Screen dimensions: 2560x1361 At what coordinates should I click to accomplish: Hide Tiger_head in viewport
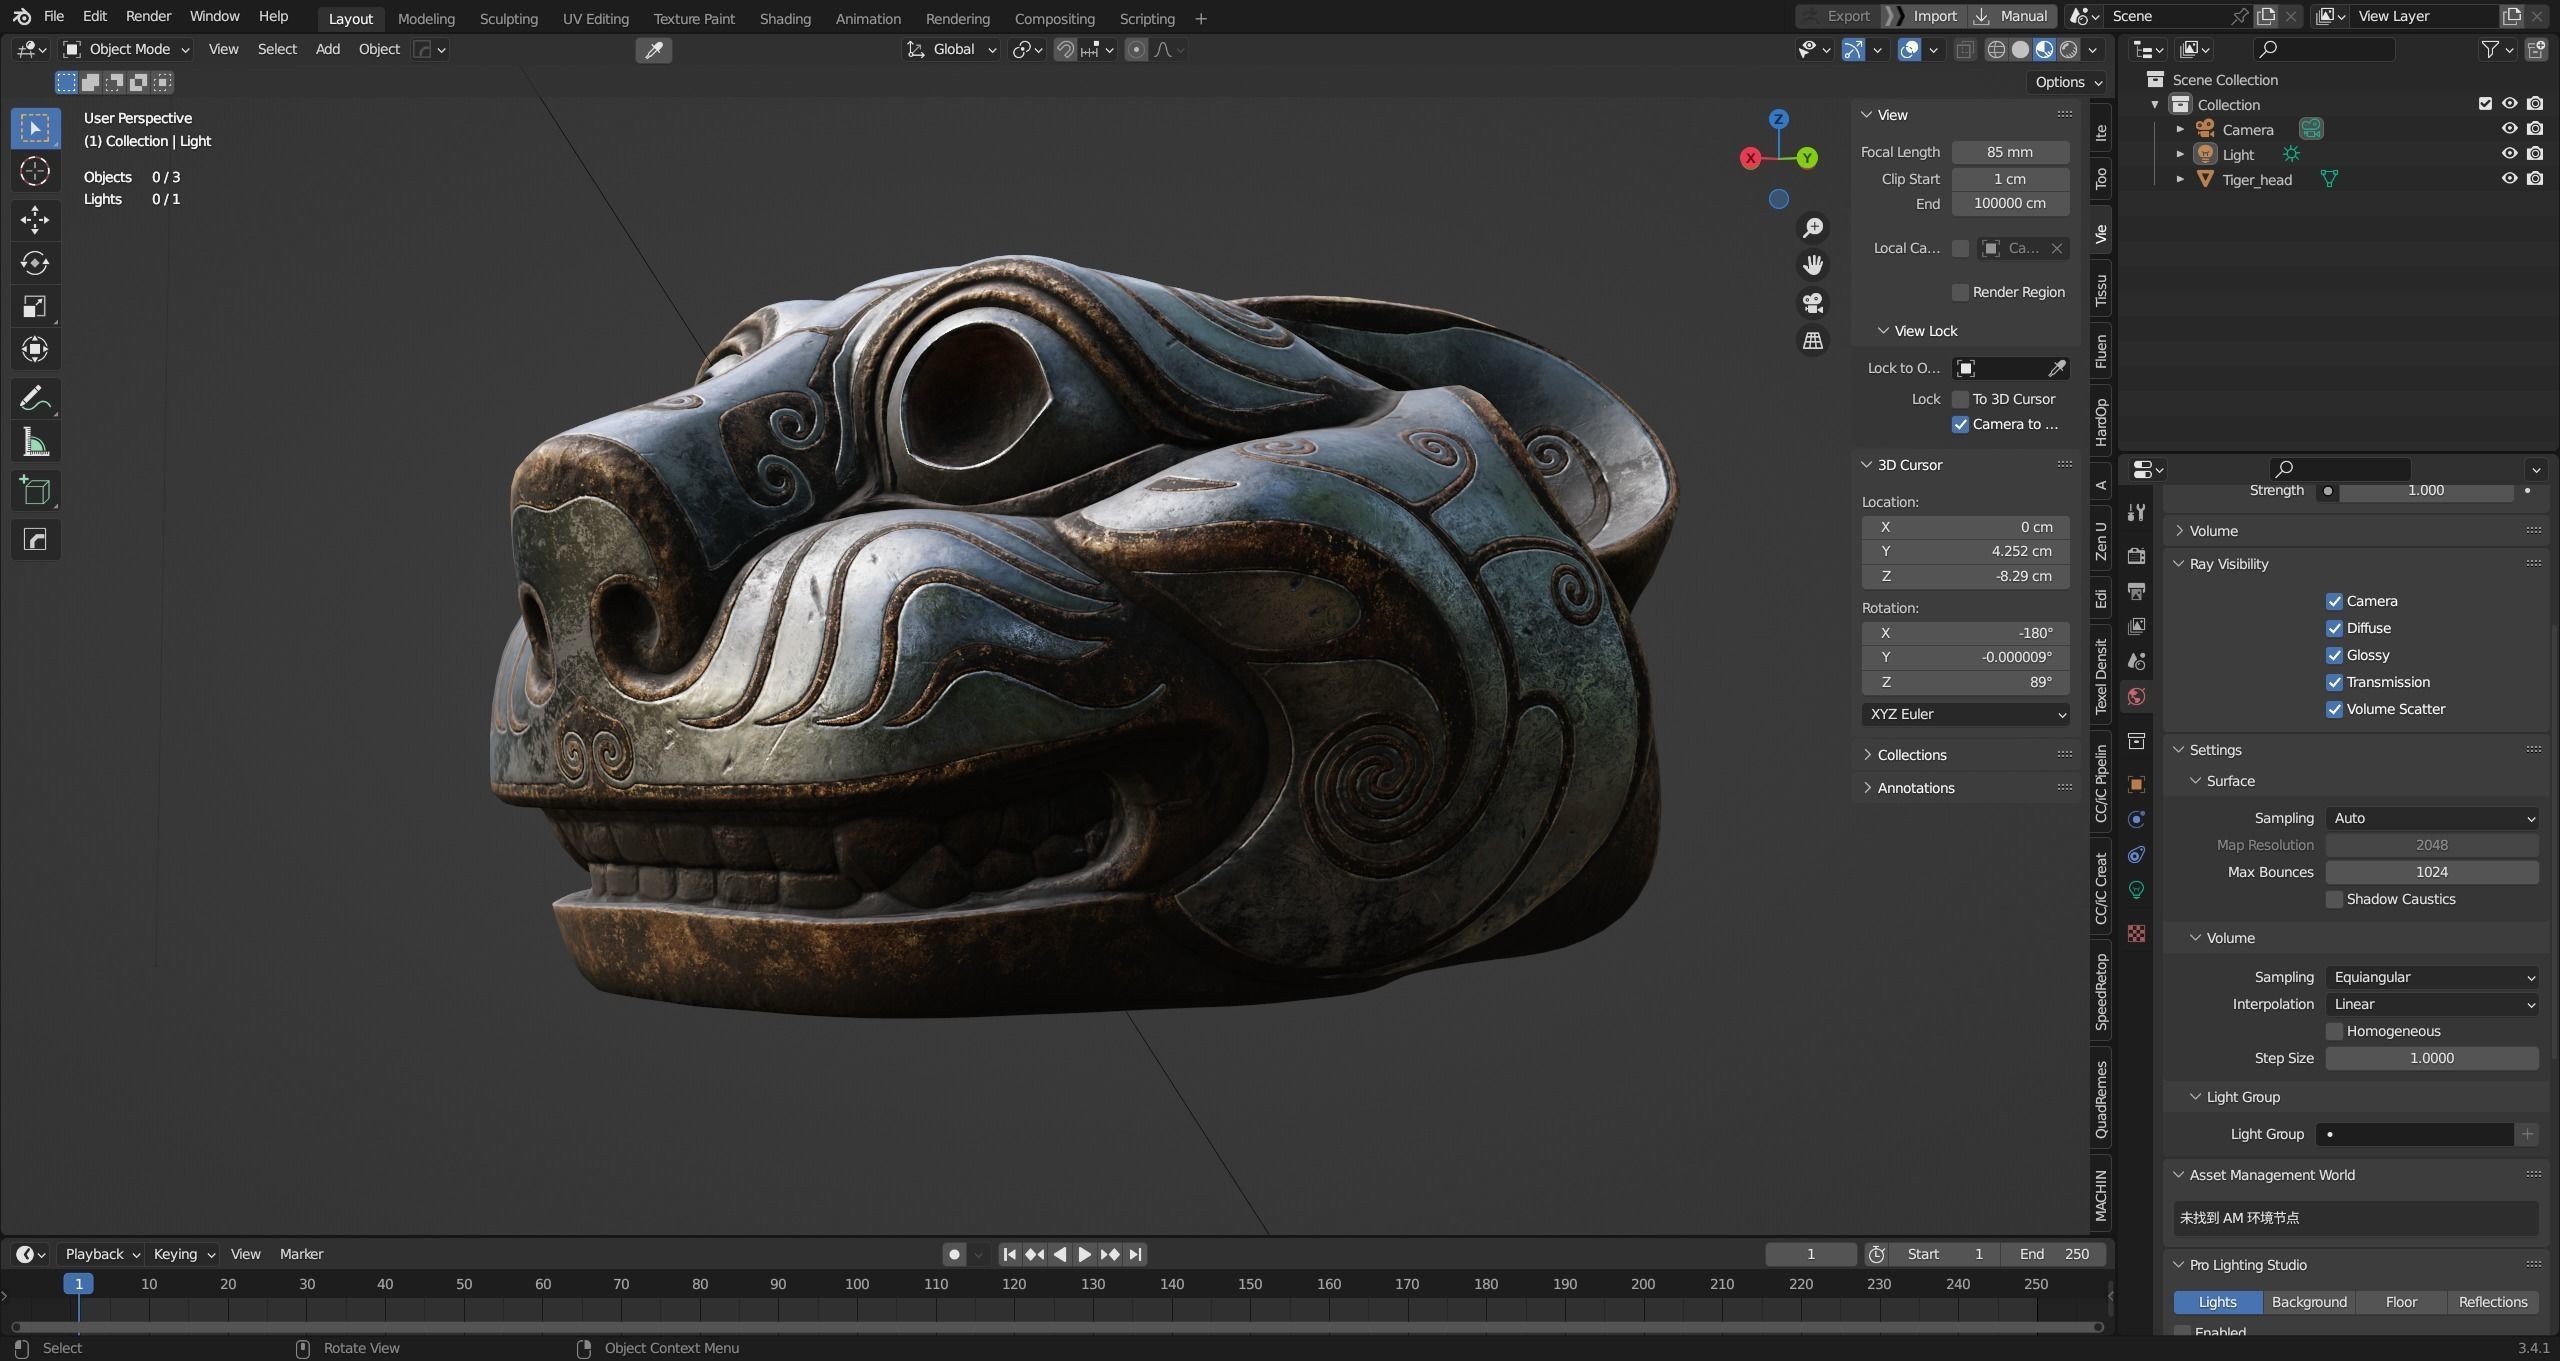pos(2509,179)
